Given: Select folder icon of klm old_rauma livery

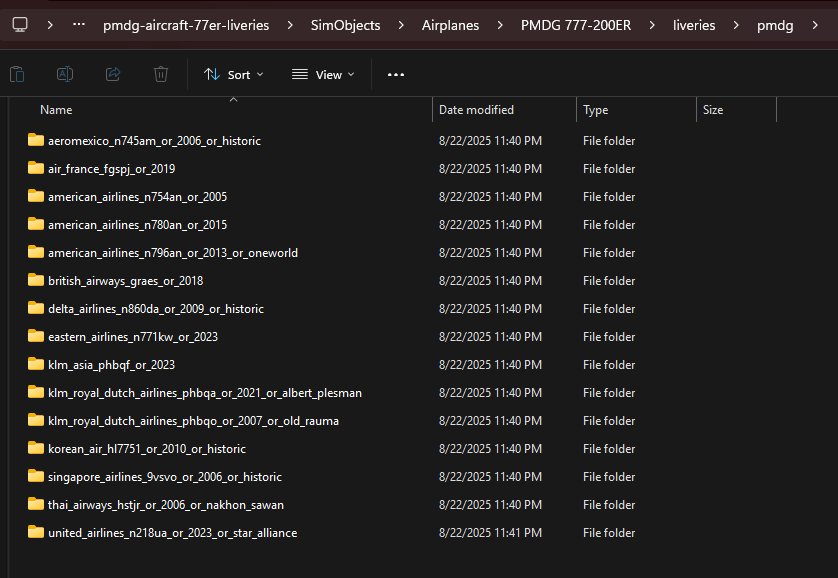Looking at the screenshot, I should (36, 420).
